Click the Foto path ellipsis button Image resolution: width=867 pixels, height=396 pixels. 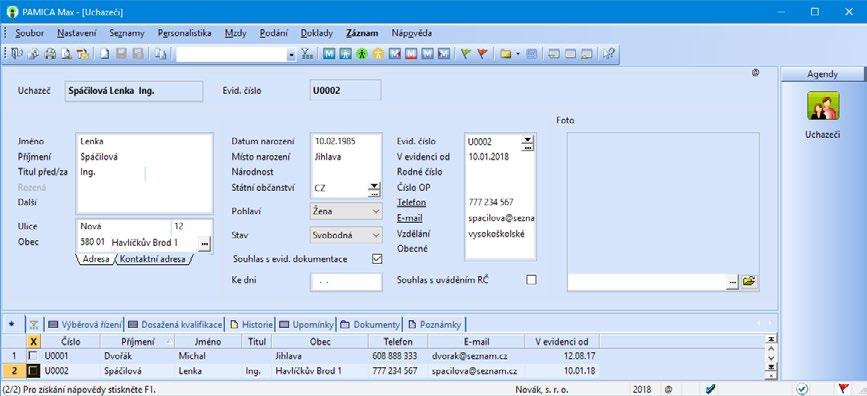pos(732,282)
